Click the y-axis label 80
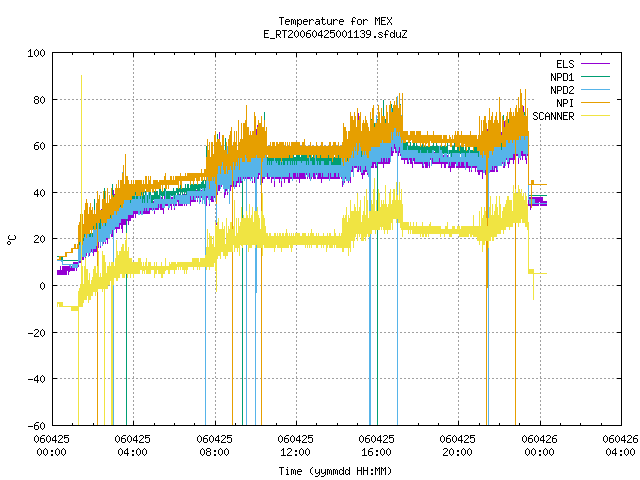Image resolution: width=640 pixels, height=480 pixels. pyautogui.click(x=39, y=100)
